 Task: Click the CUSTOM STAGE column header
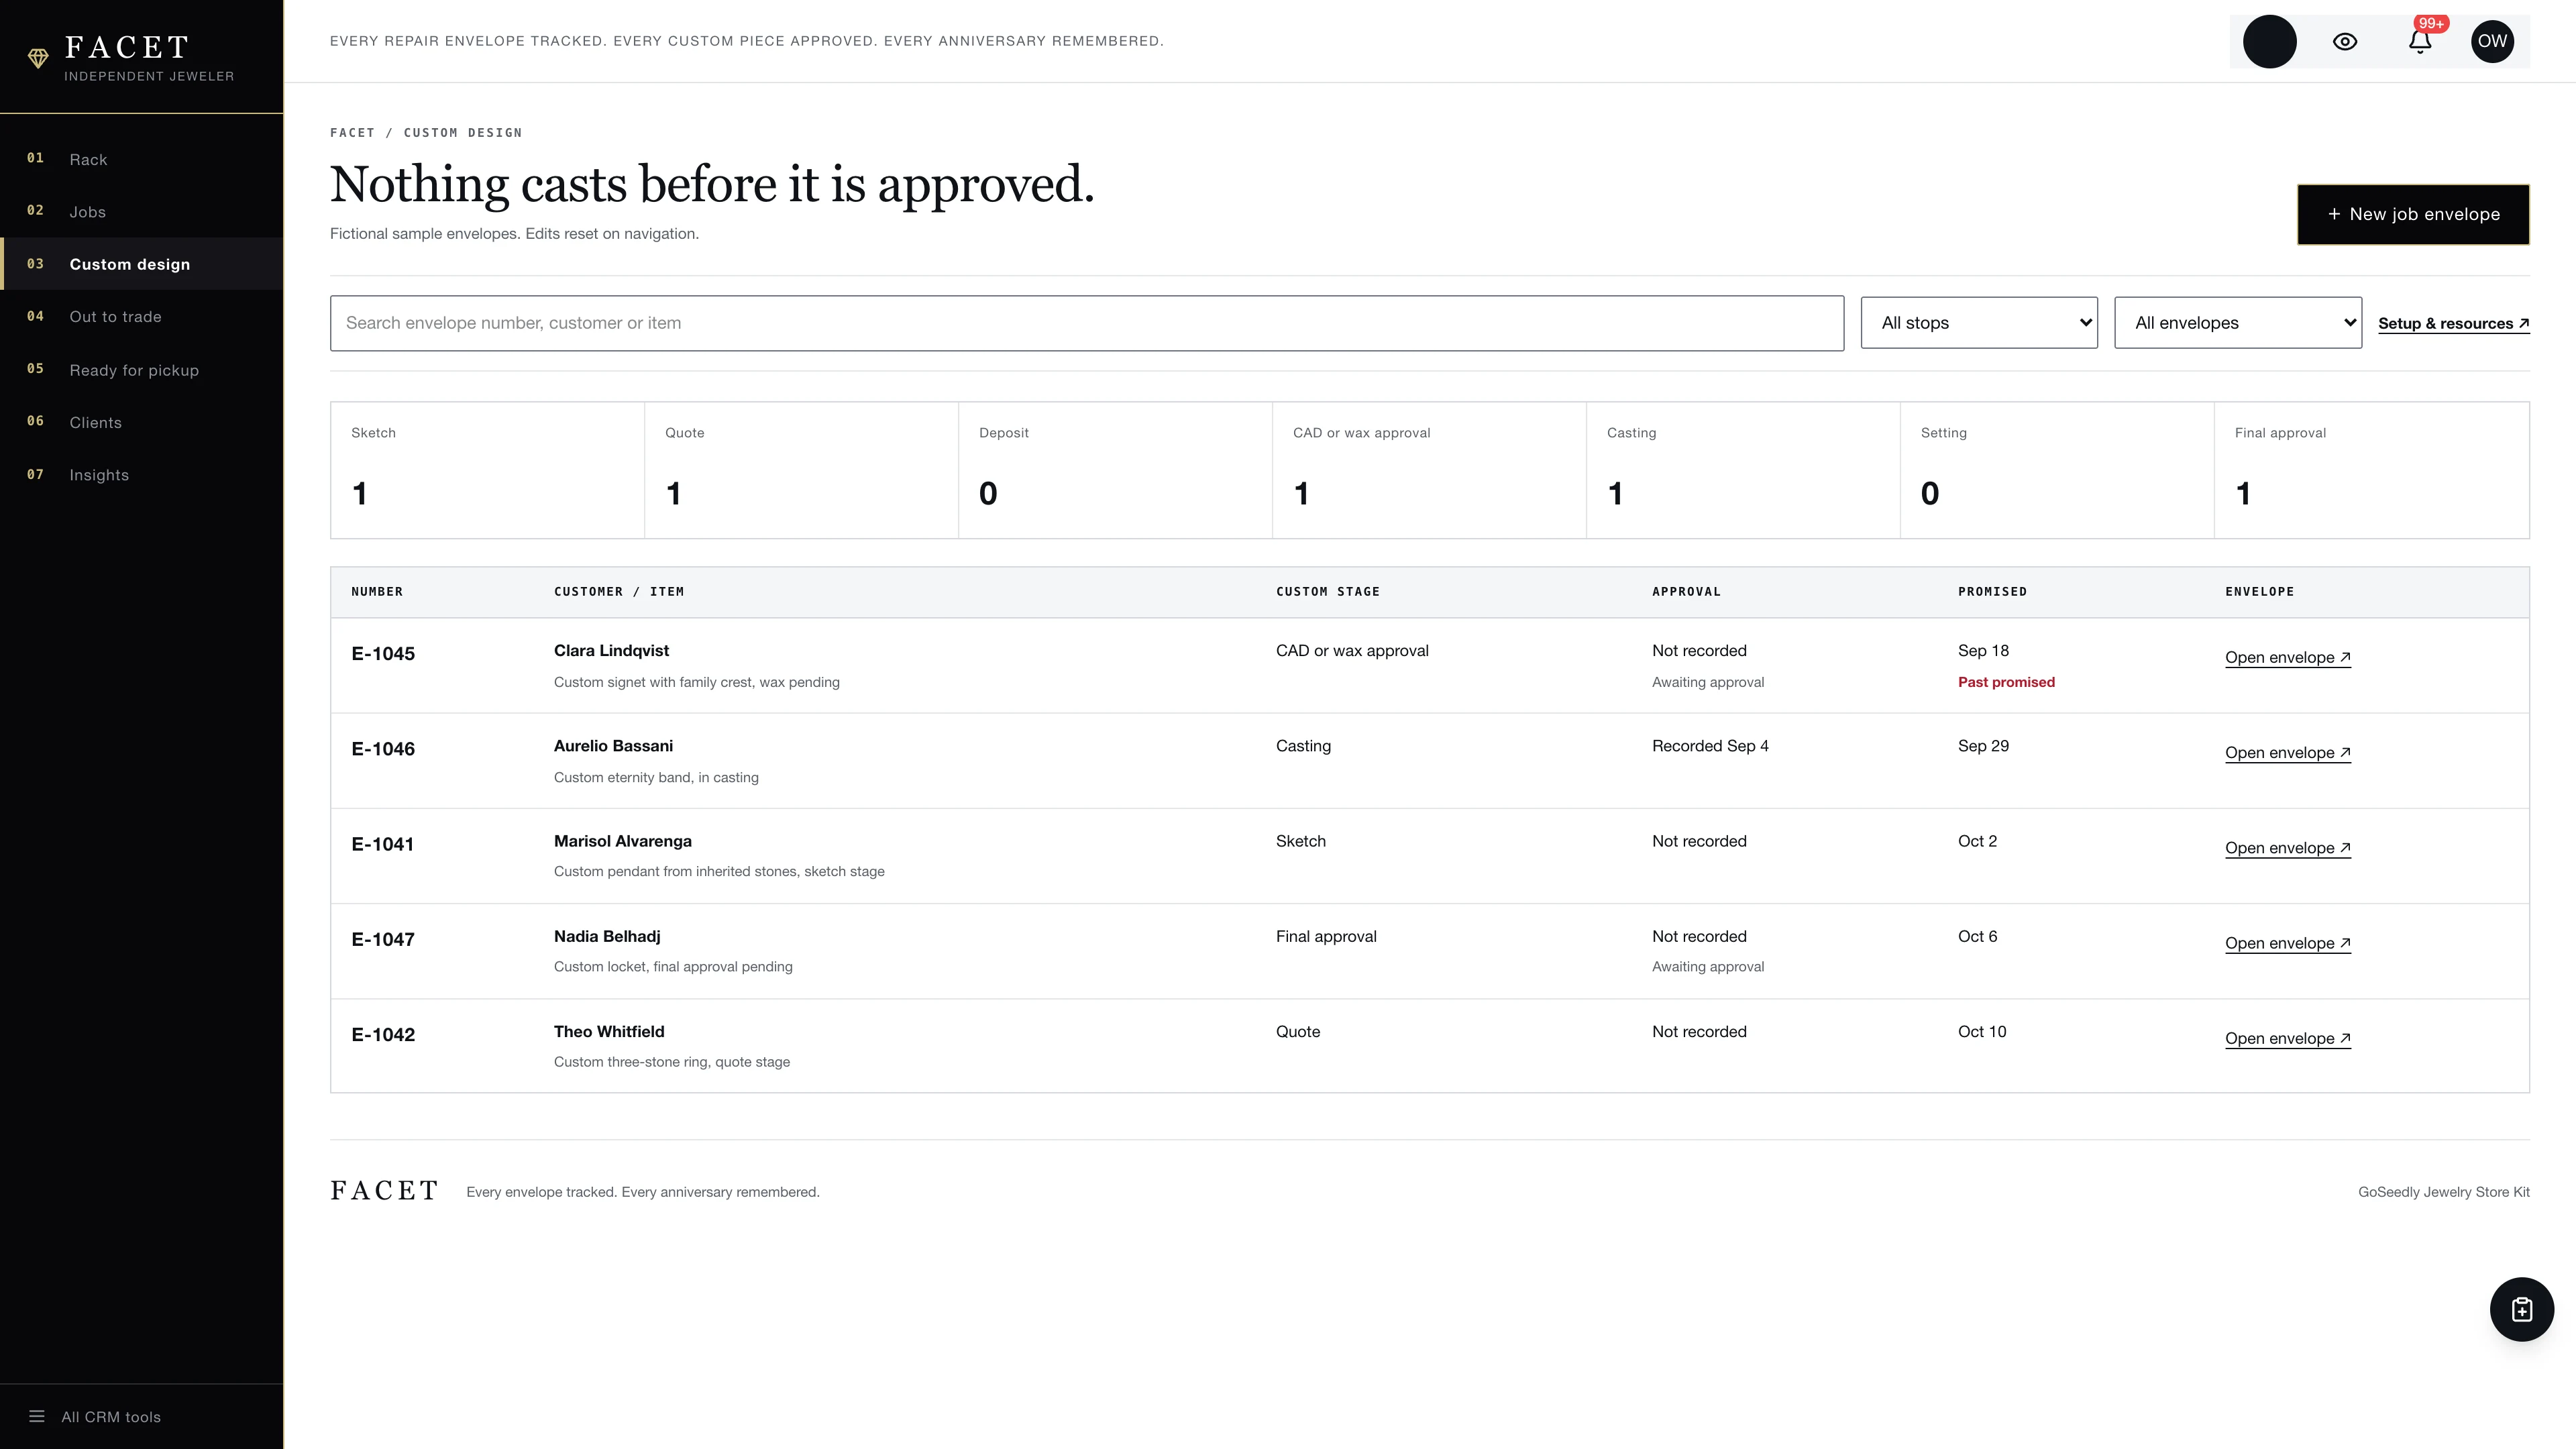pyautogui.click(x=1327, y=592)
